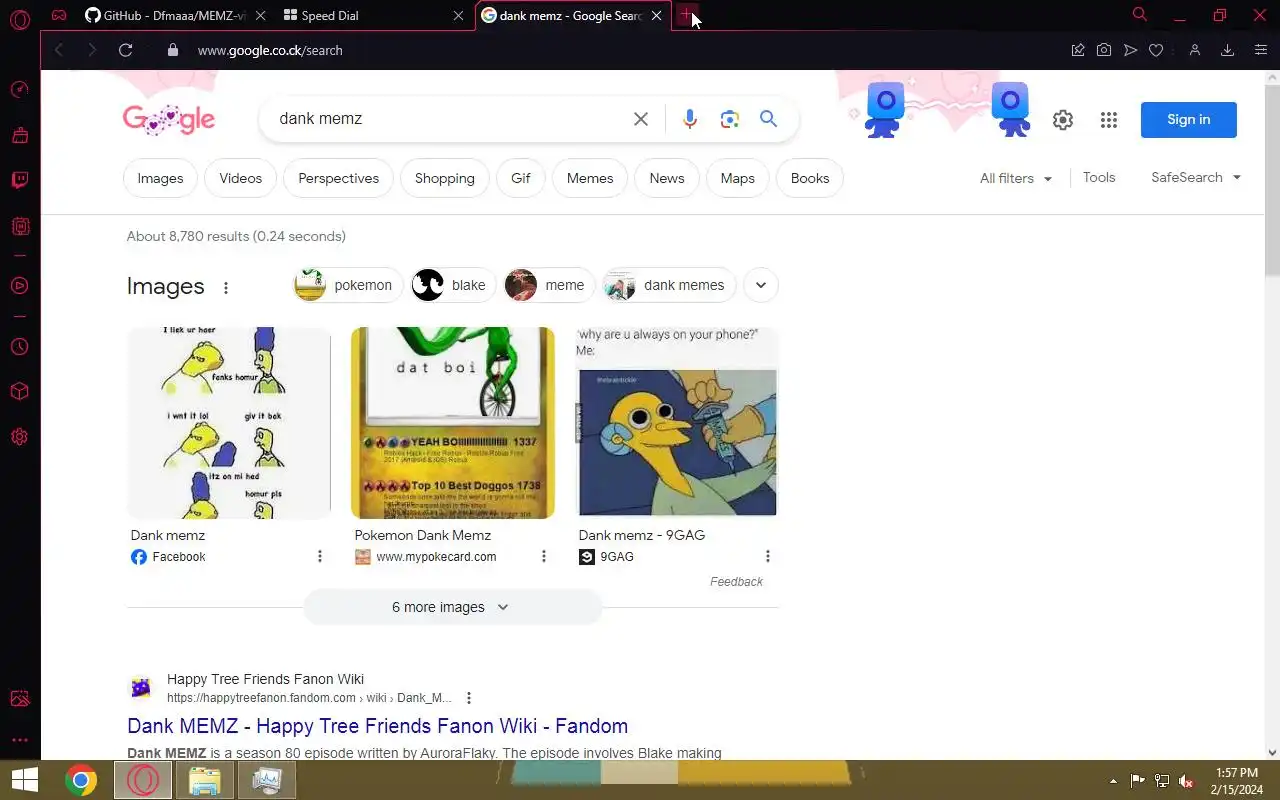Open the Opera main menu logo

coord(19,19)
